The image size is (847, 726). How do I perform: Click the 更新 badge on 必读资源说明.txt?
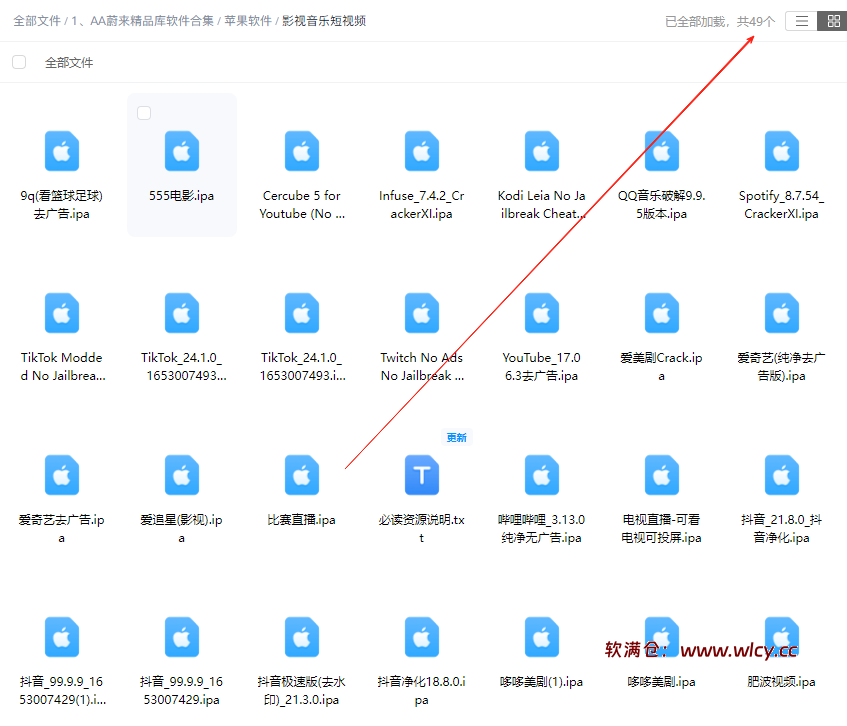(x=456, y=438)
